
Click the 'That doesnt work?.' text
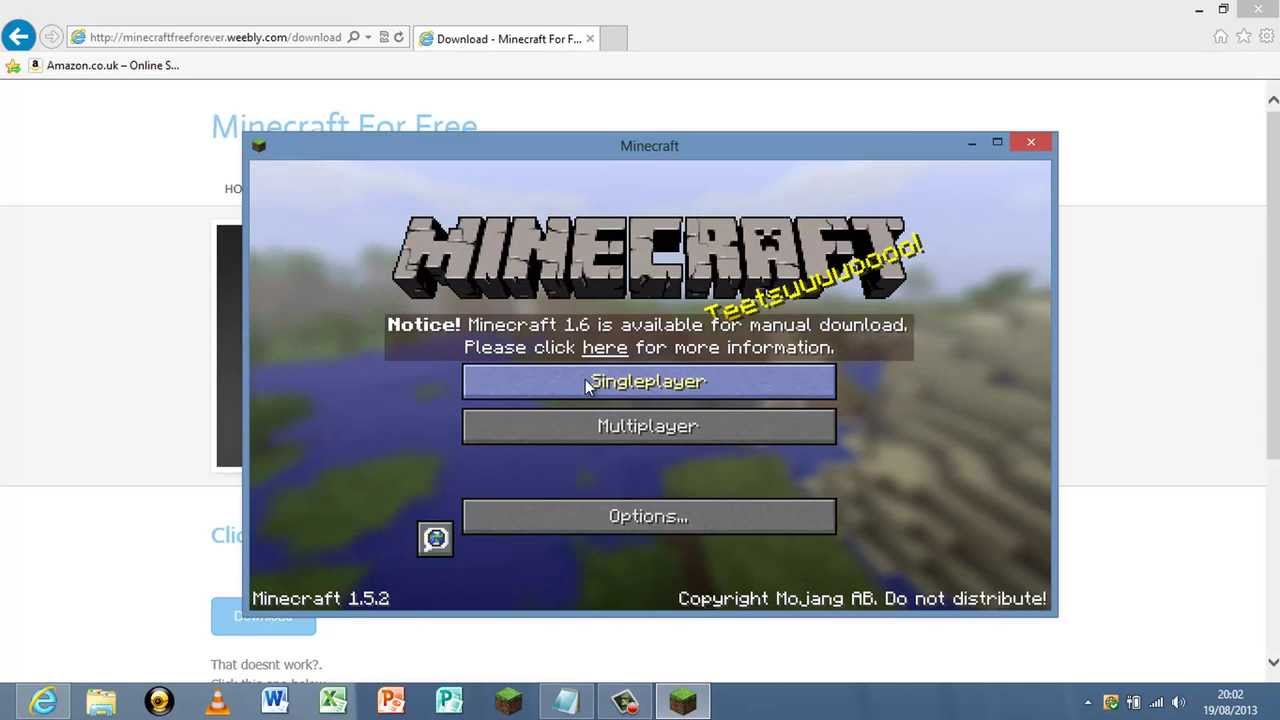[x=266, y=665]
